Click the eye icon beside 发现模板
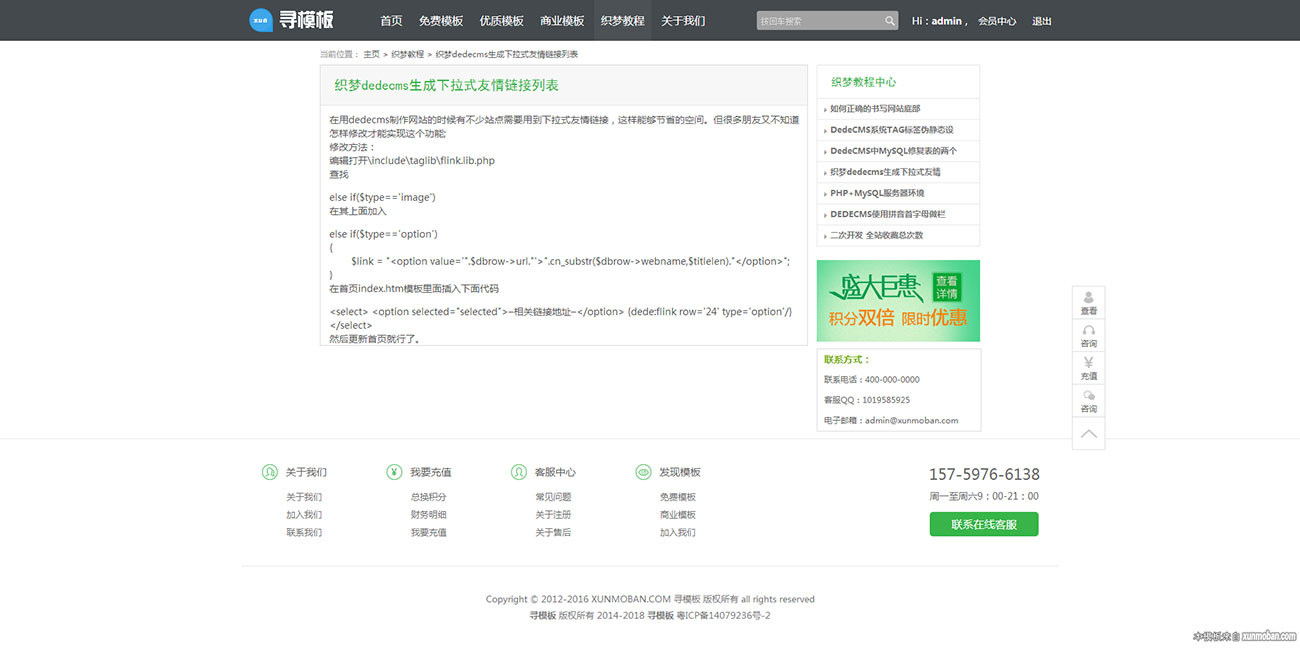Viewport: 1300px width, 648px height. (x=643, y=472)
